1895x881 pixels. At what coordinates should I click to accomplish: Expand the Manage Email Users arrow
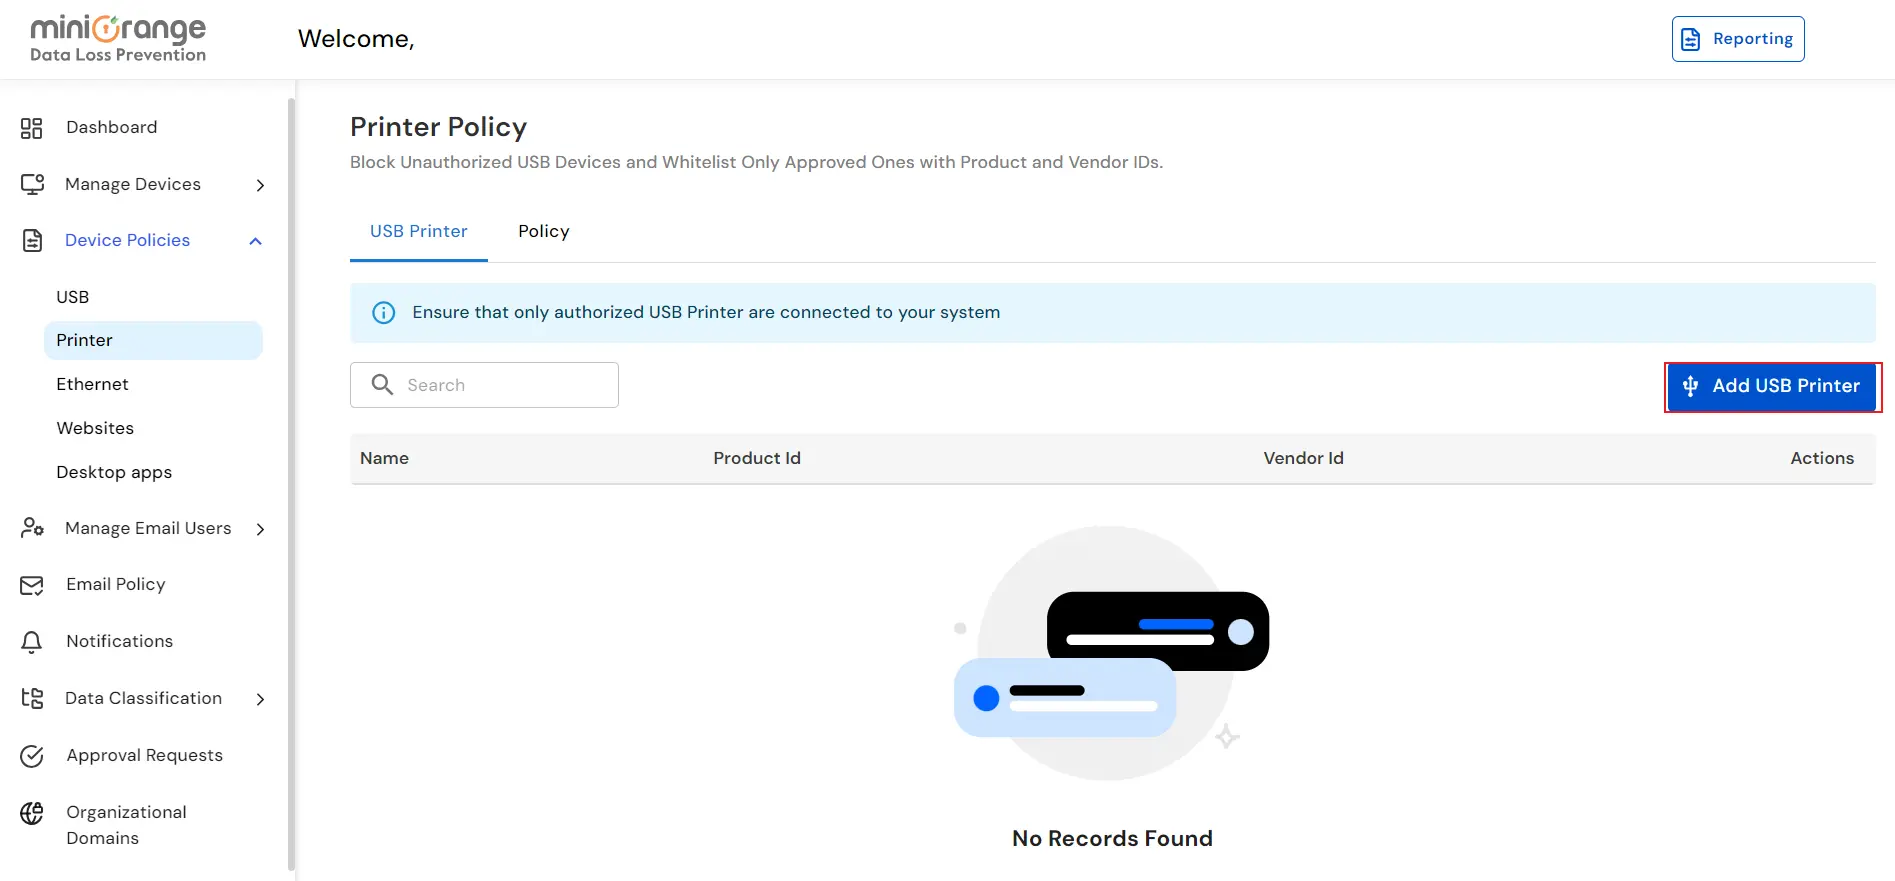[x=260, y=529]
